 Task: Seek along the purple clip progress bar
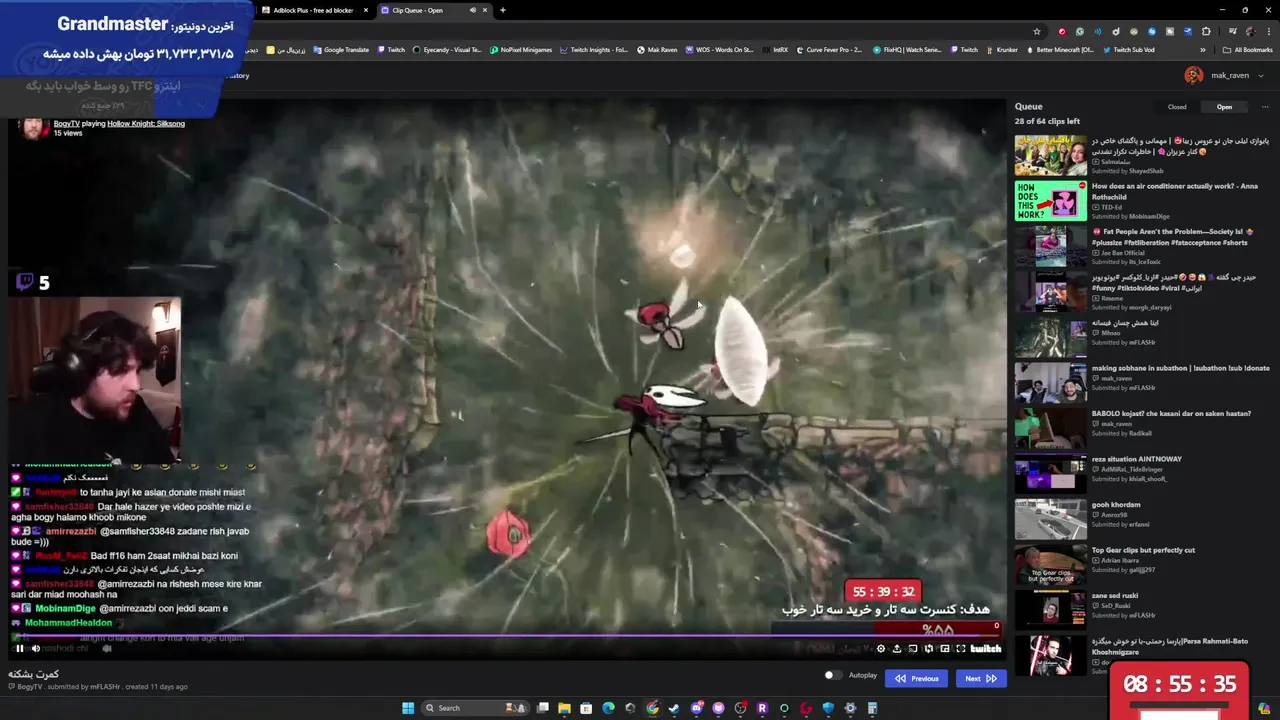coord(505,636)
